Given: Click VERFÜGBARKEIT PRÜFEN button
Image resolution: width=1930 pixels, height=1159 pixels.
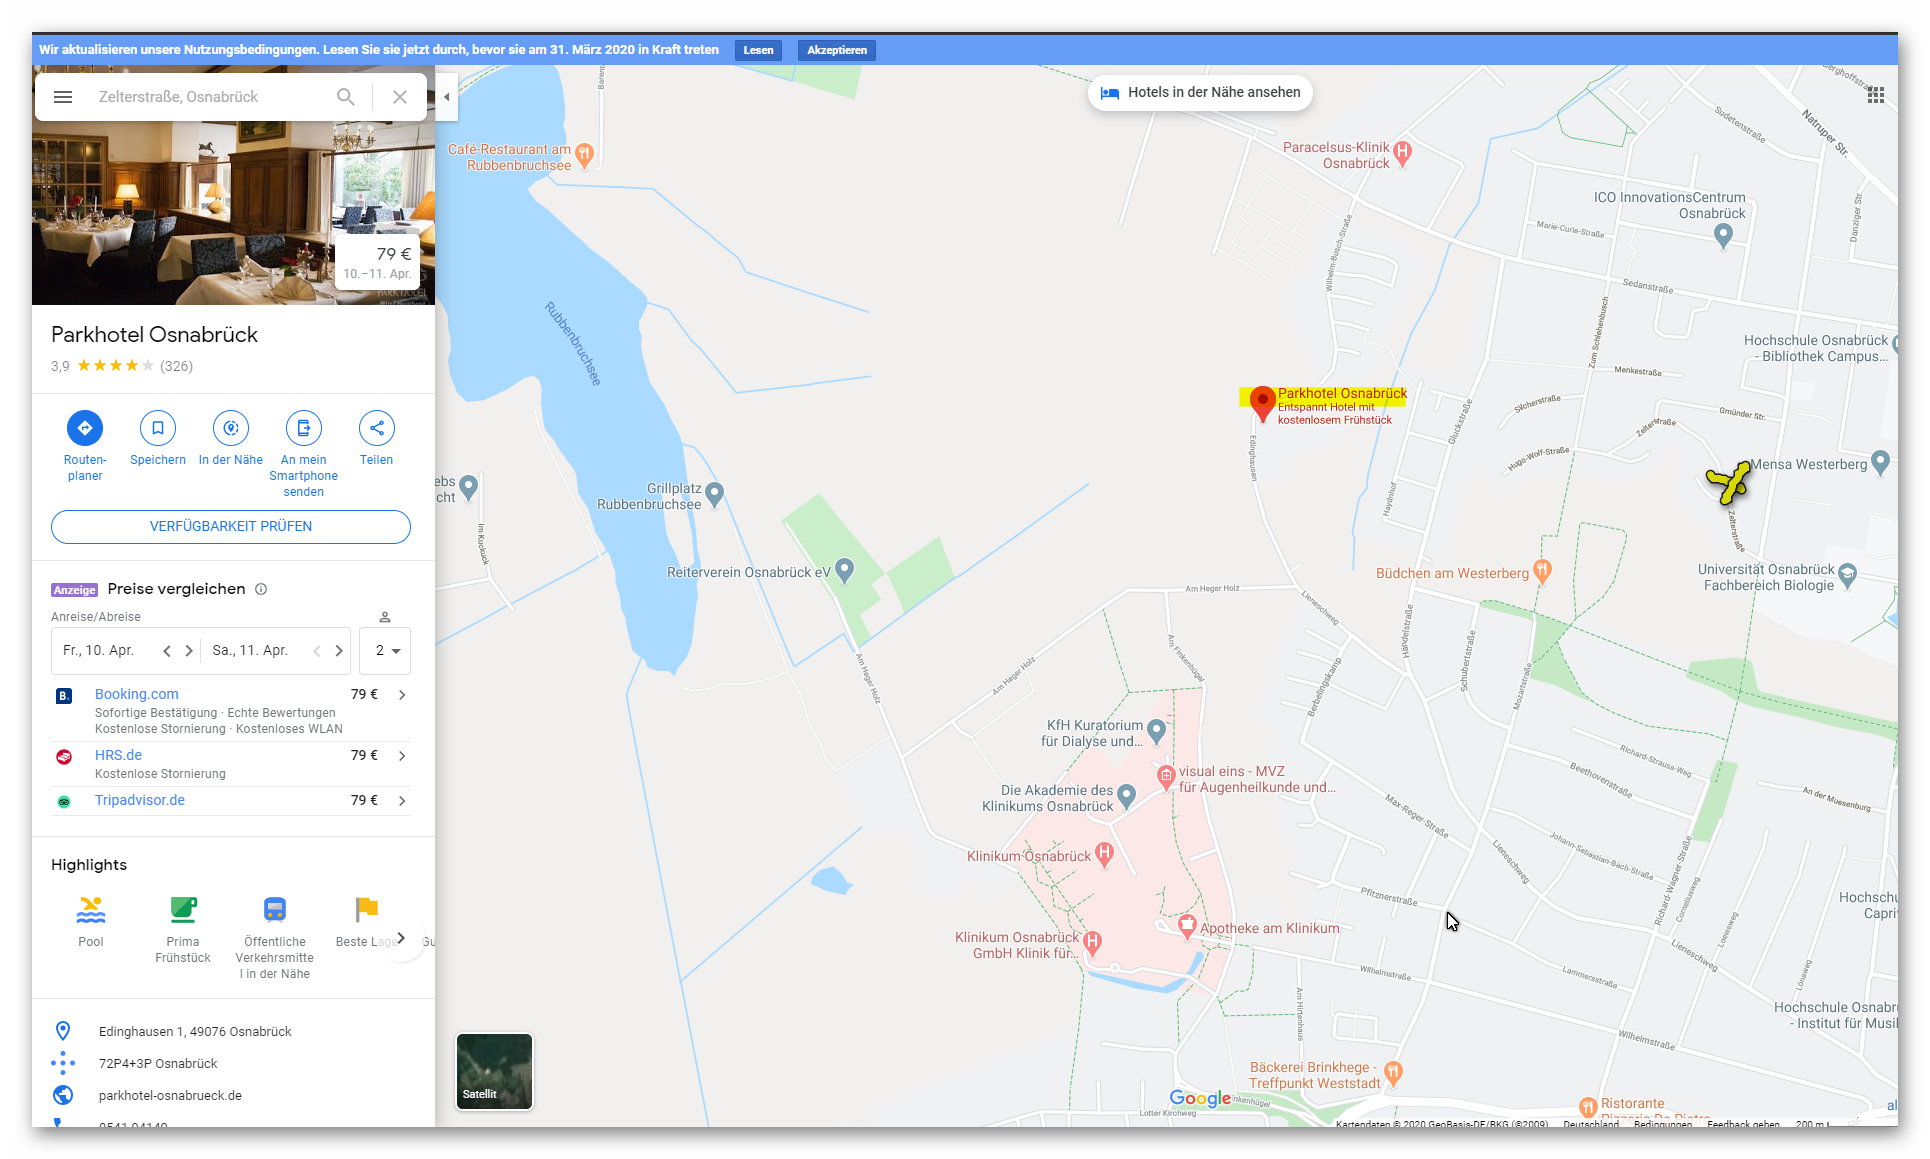Looking at the screenshot, I should tap(231, 527).
